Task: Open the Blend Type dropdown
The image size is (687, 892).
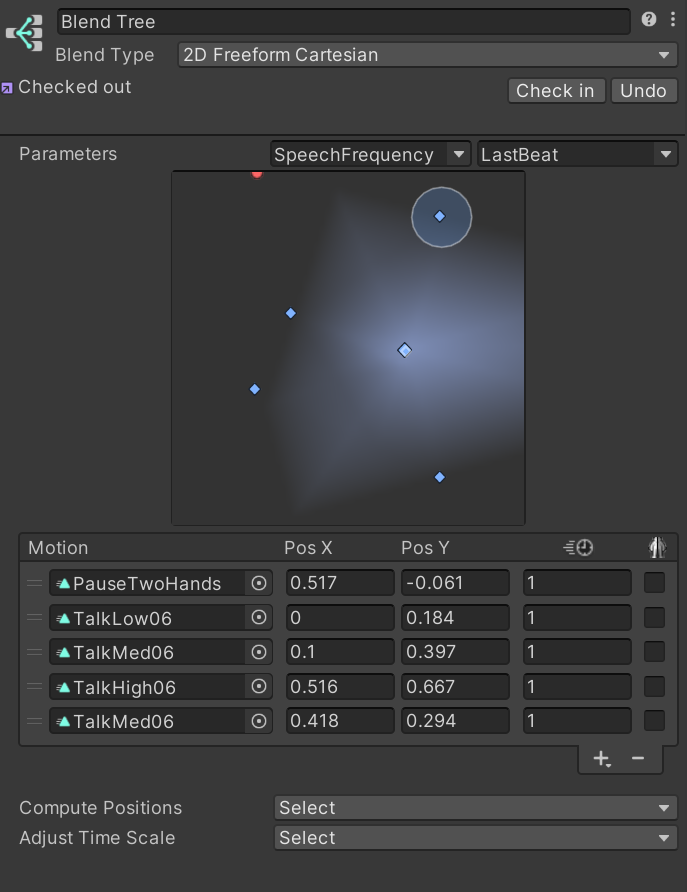Action: click(x=428, y=55)
